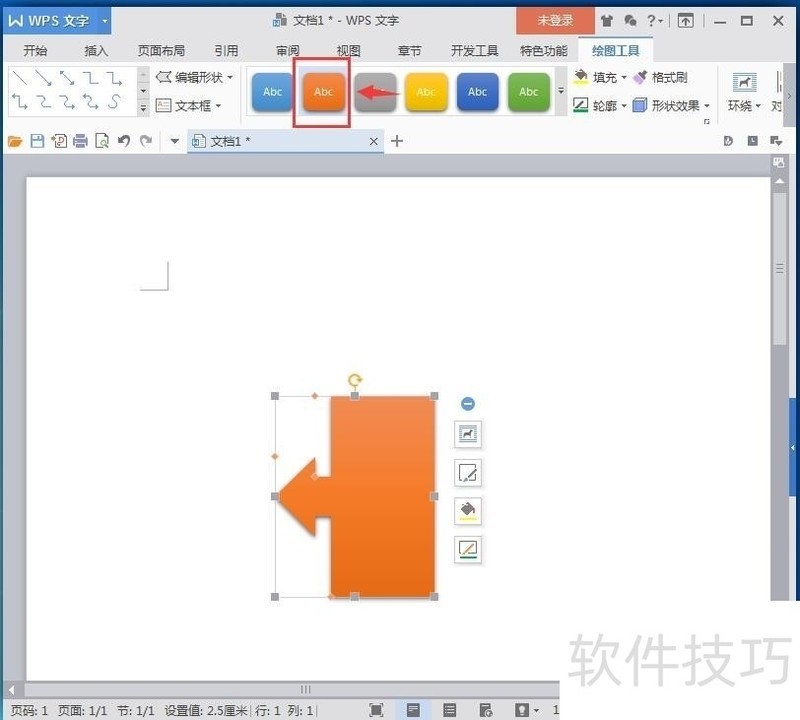Collapse ribbon with the up-arrow box icon
This screenshot has height=720, width=800.
coord(685,21)
